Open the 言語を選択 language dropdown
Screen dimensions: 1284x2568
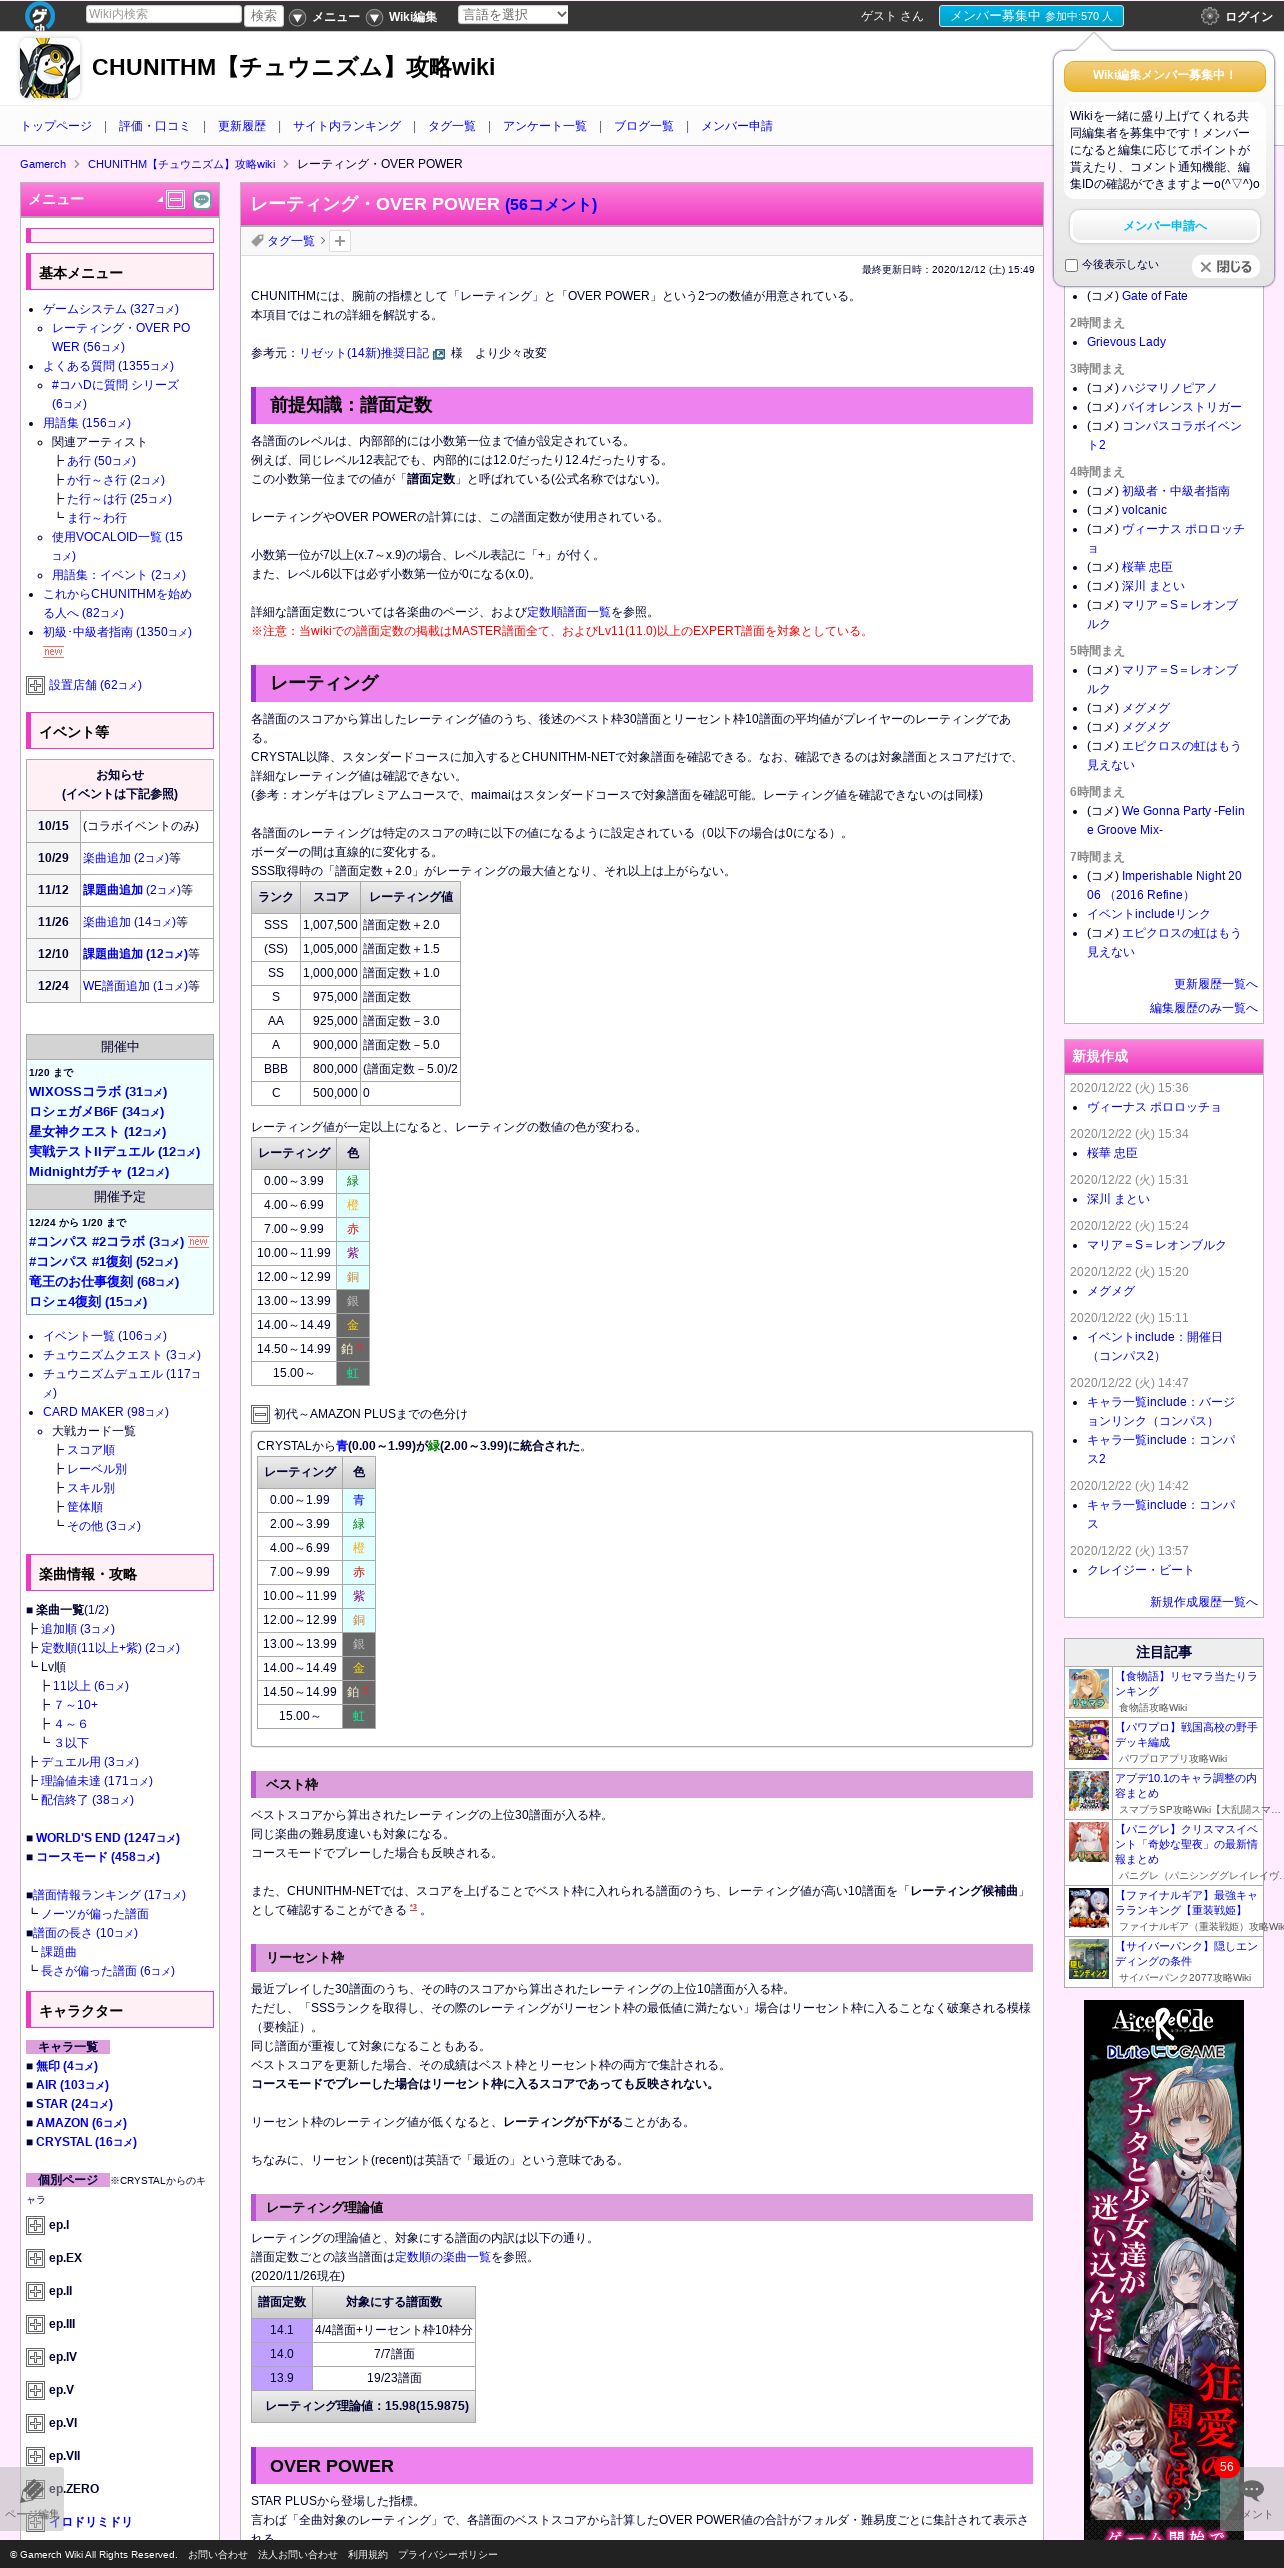pos(513,14)
